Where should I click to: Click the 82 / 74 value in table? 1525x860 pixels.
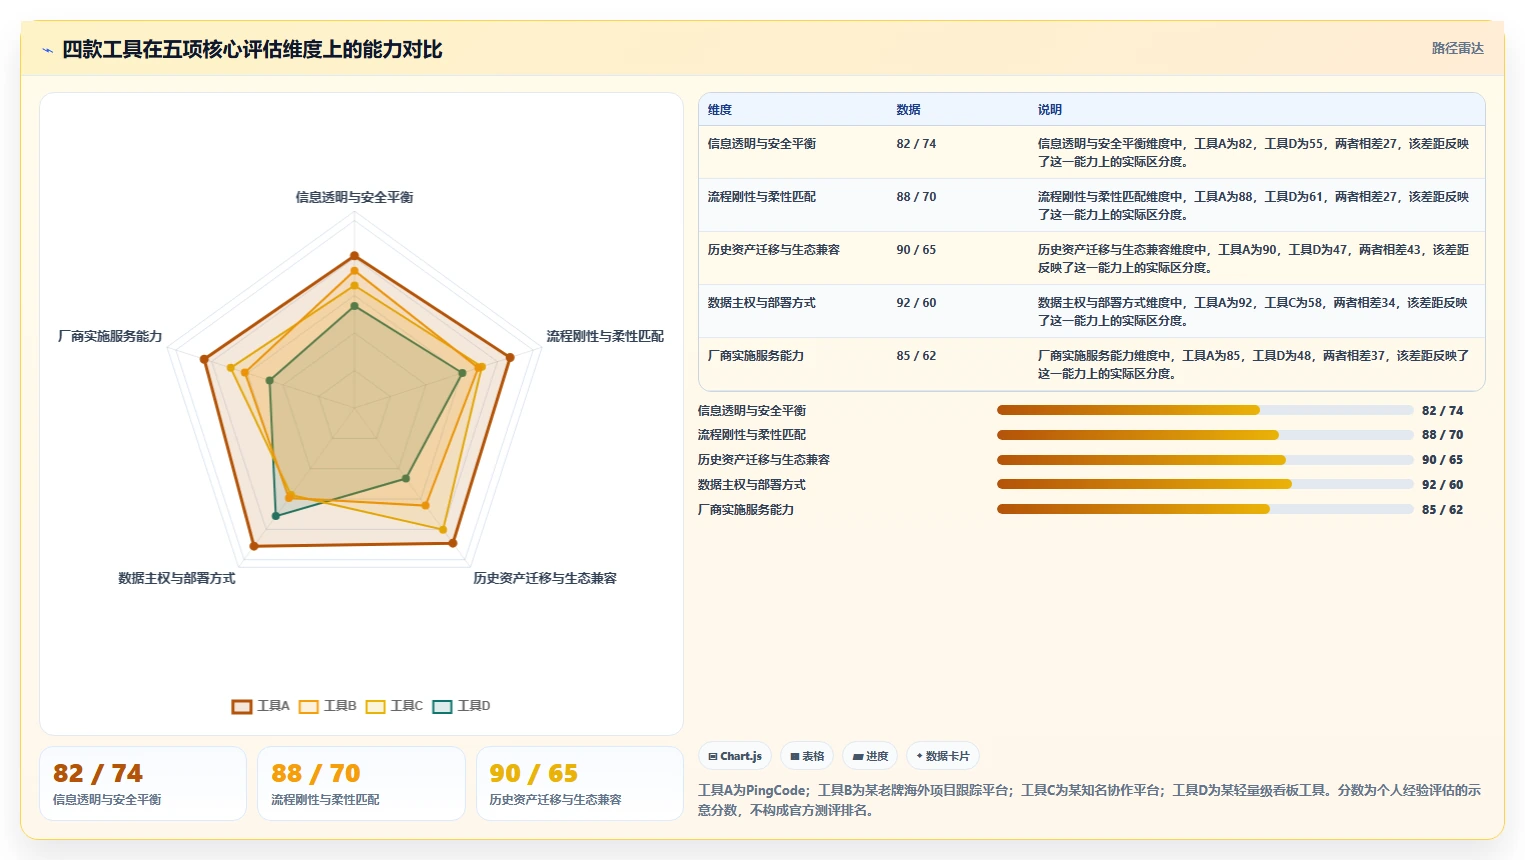coord(916,144)
